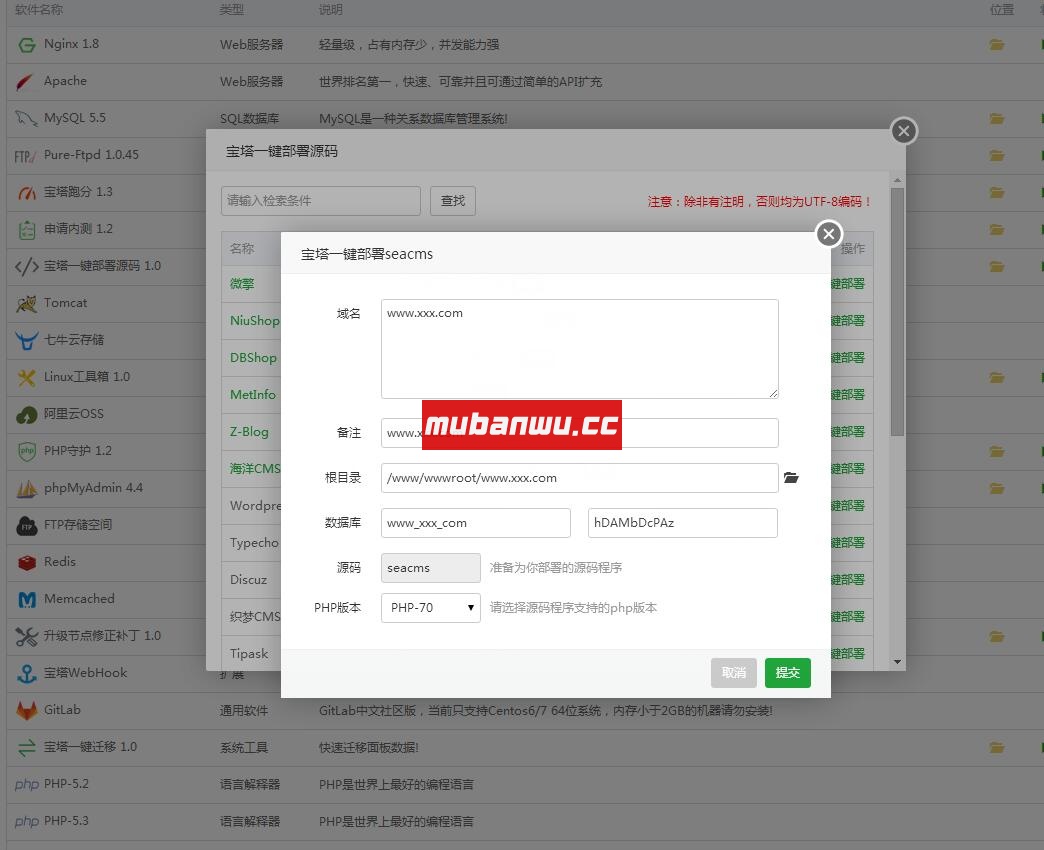Image resolution: width=1044 pixels, height=850 pixels.
Task: Click the Tomcat cat icon
Action: tap(27, 304)
